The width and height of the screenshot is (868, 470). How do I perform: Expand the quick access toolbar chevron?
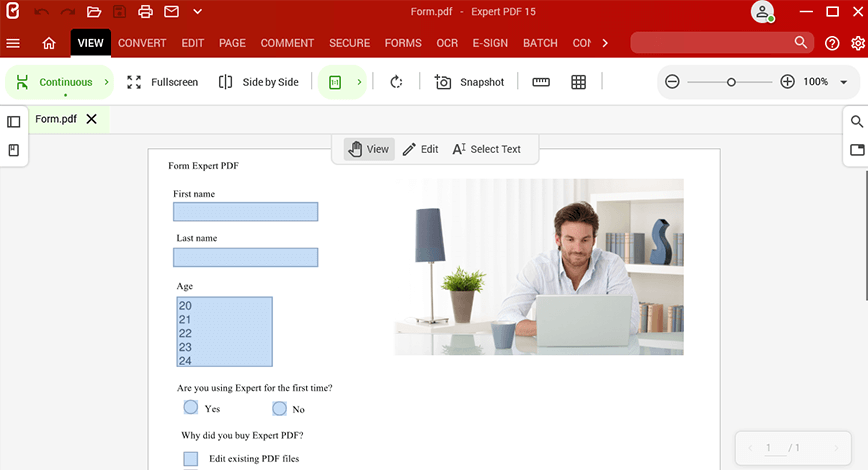(x=197, y=12)
